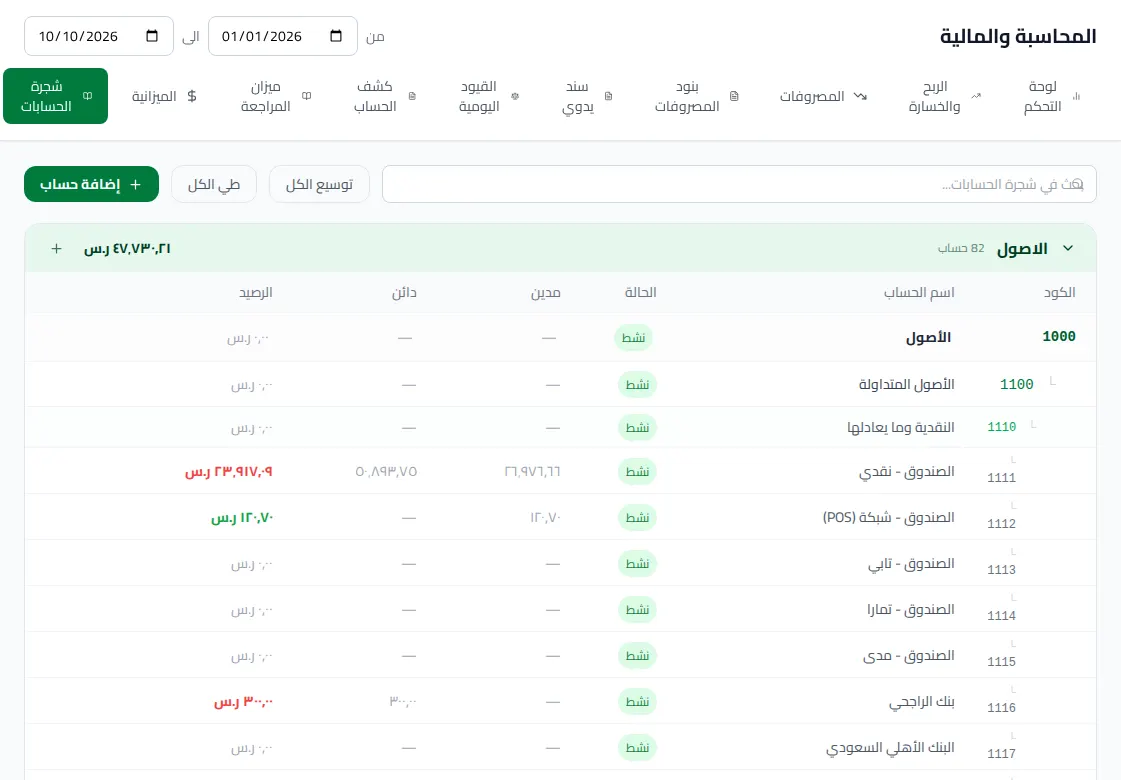Screen dimensions: 1121x780
Task: Click the to-date field 10/10/2026
Action: tap(99, 36)
